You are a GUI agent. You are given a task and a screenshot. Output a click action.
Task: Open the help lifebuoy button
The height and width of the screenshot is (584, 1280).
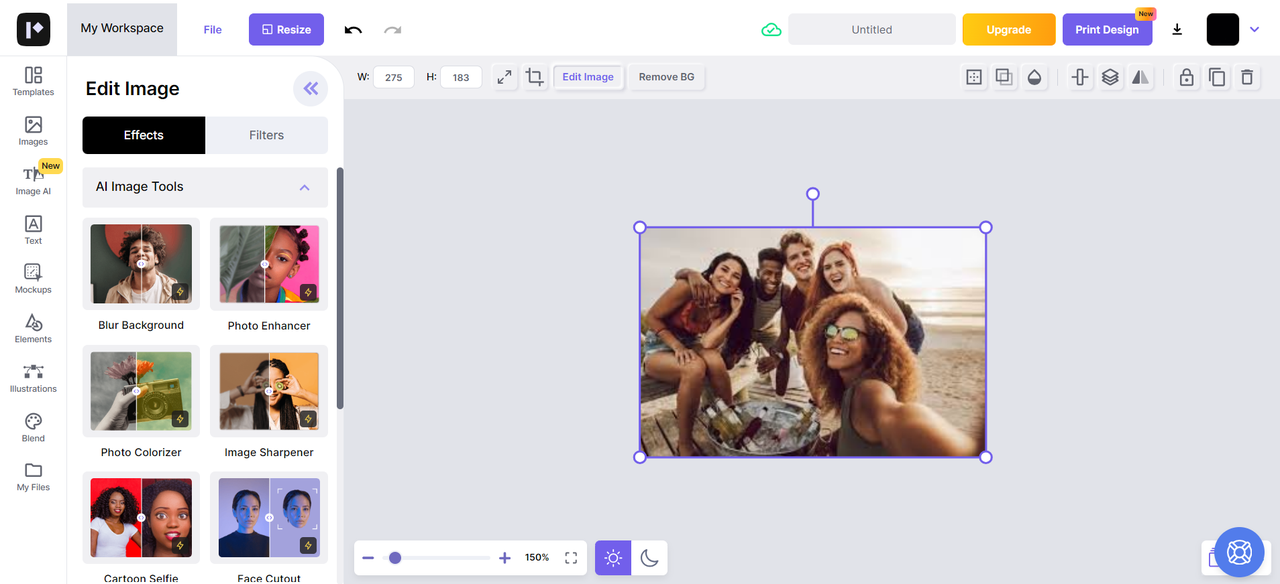click(x=1239, y=552)
